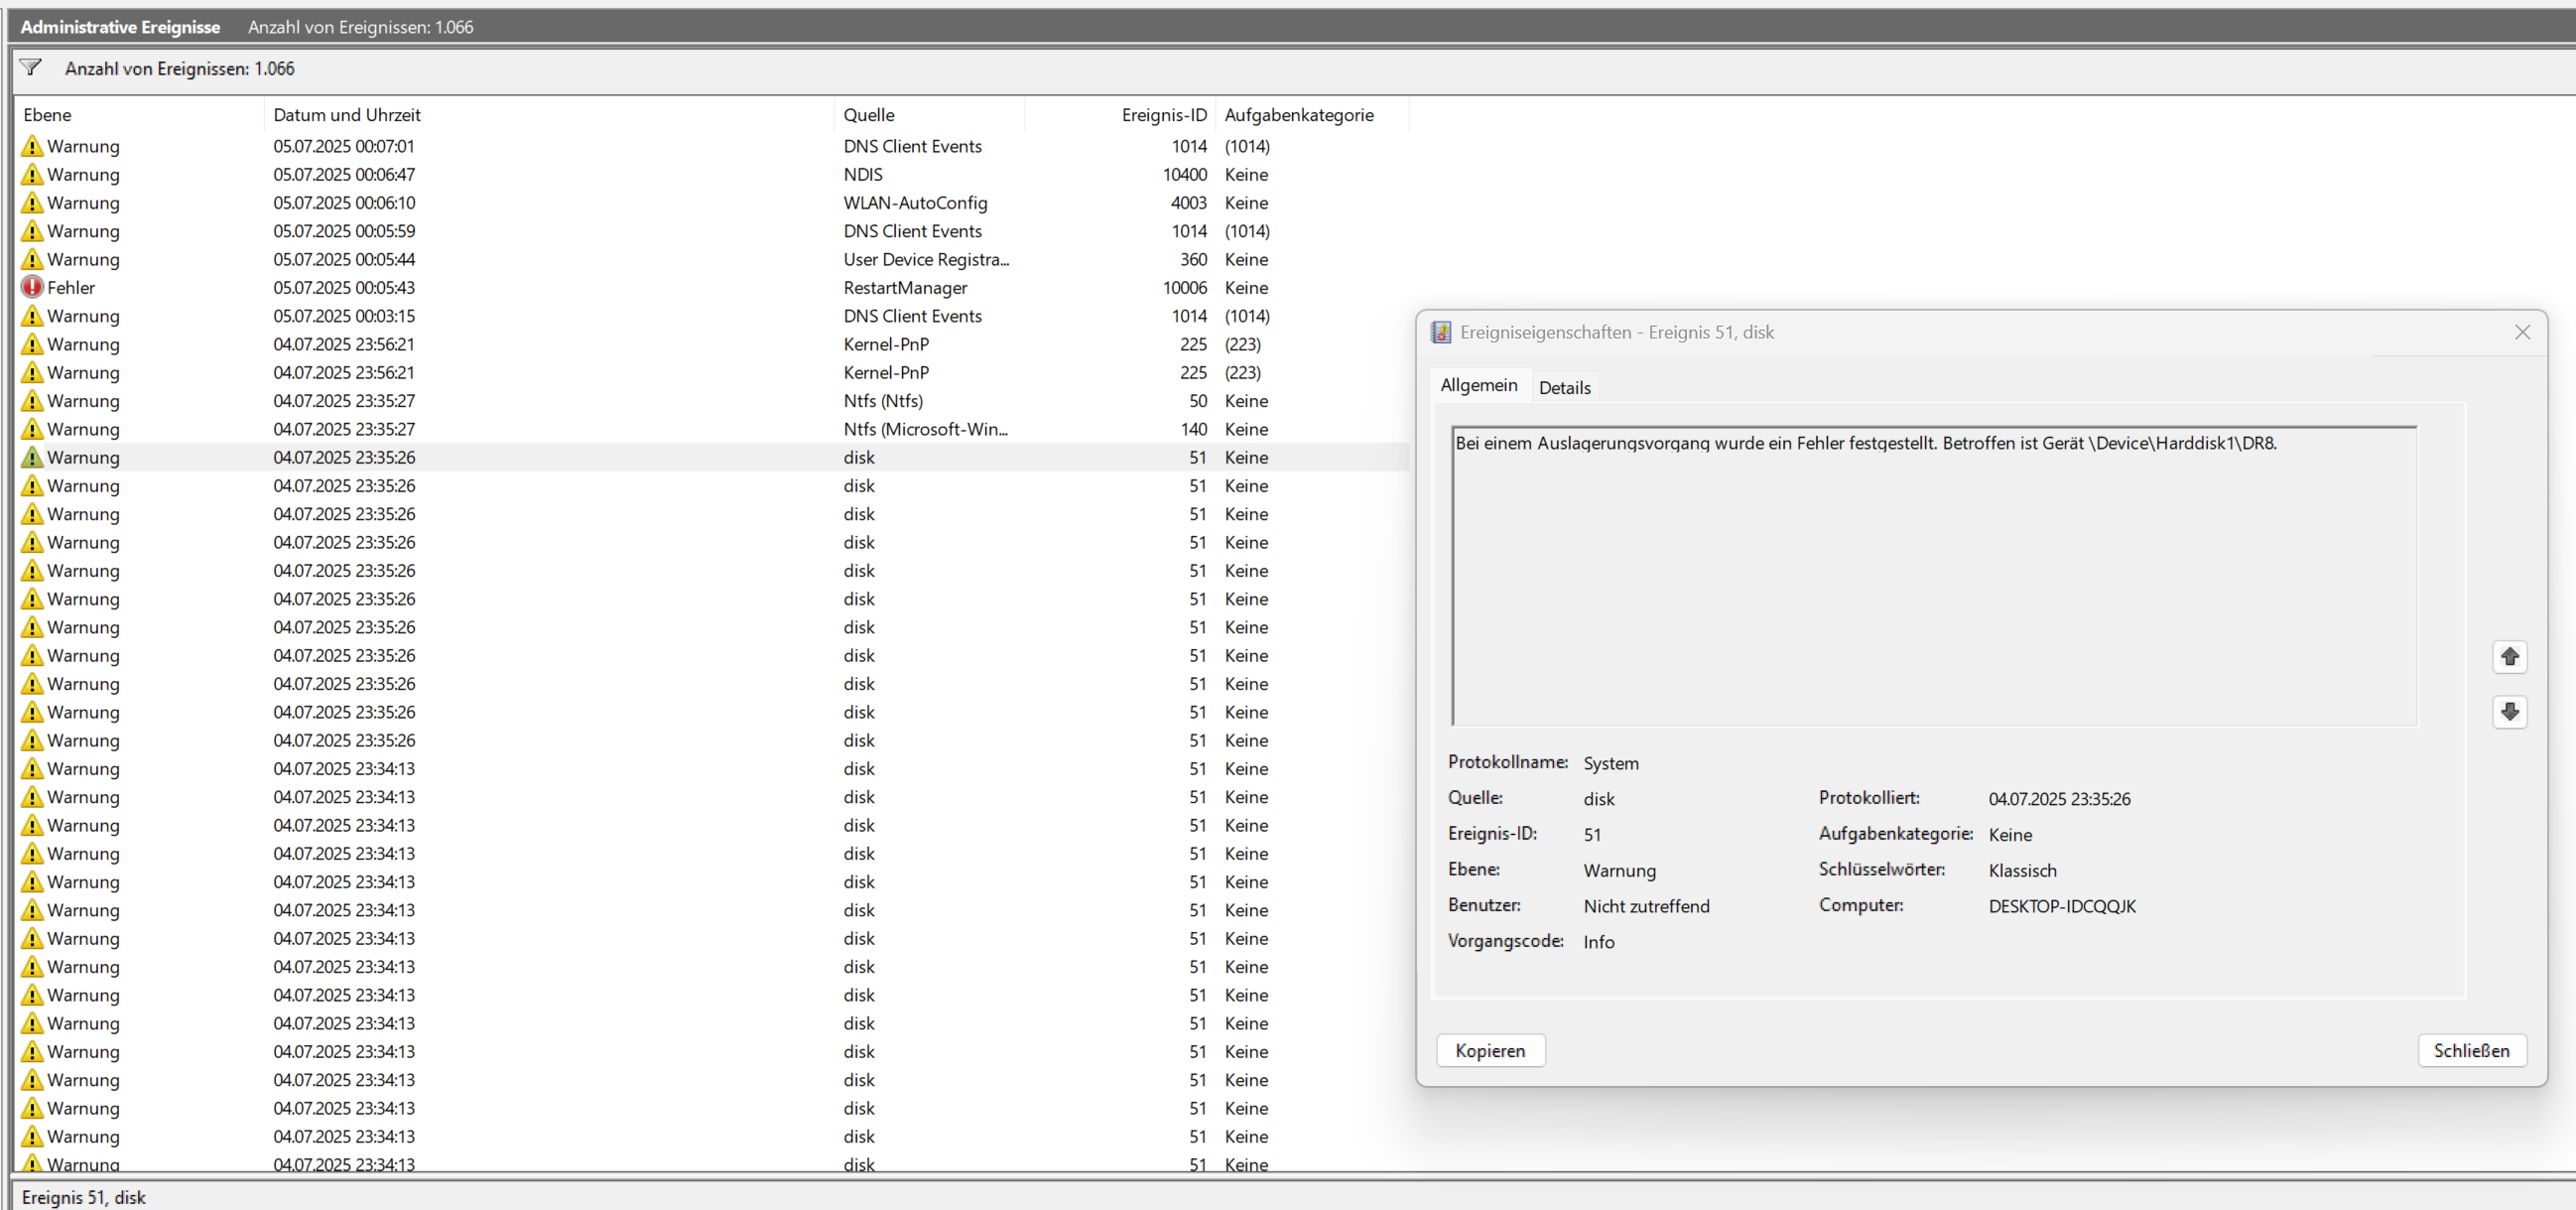Sort by Ebene column header

pos(48,115)
